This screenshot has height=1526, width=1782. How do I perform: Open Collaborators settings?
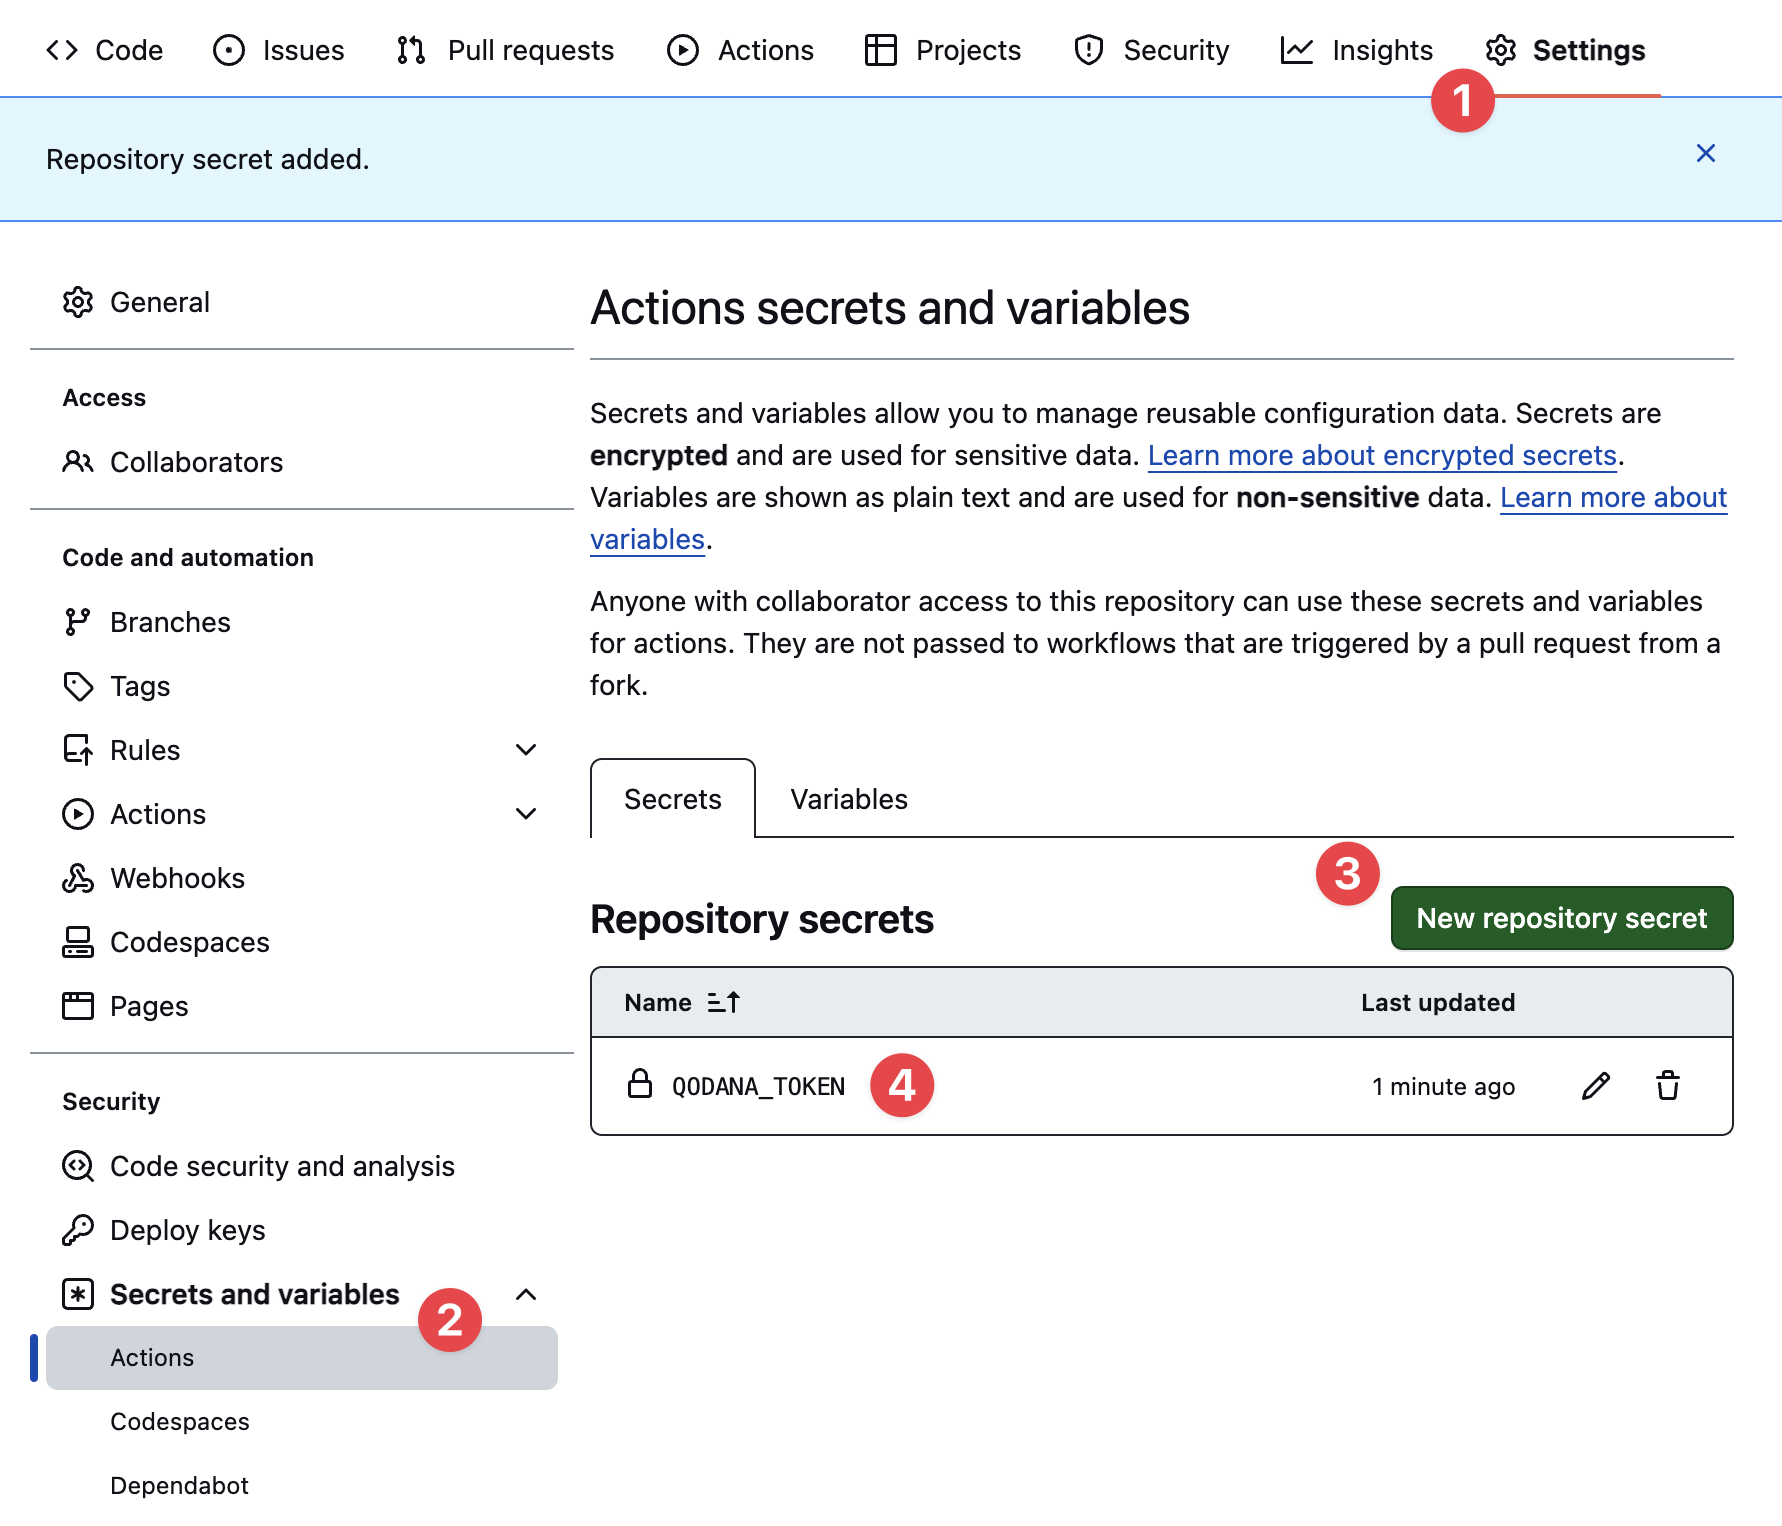(x=302, y=462)
